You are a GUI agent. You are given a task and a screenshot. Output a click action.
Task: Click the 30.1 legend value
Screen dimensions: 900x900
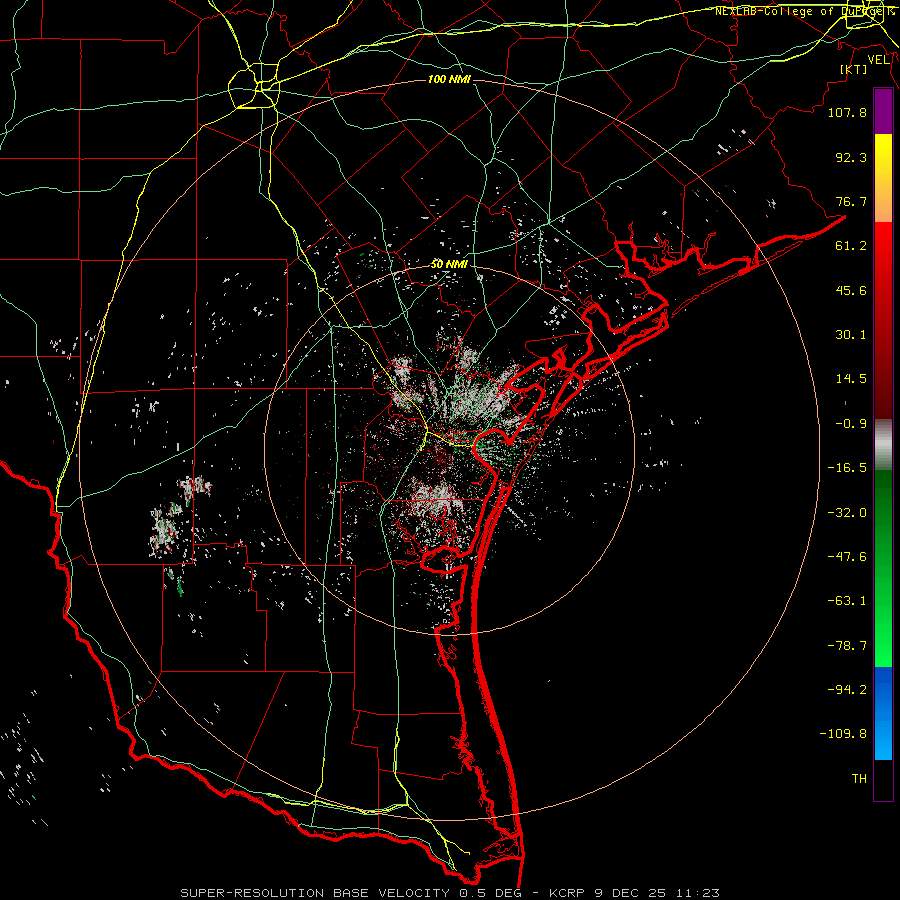point(851,335)
